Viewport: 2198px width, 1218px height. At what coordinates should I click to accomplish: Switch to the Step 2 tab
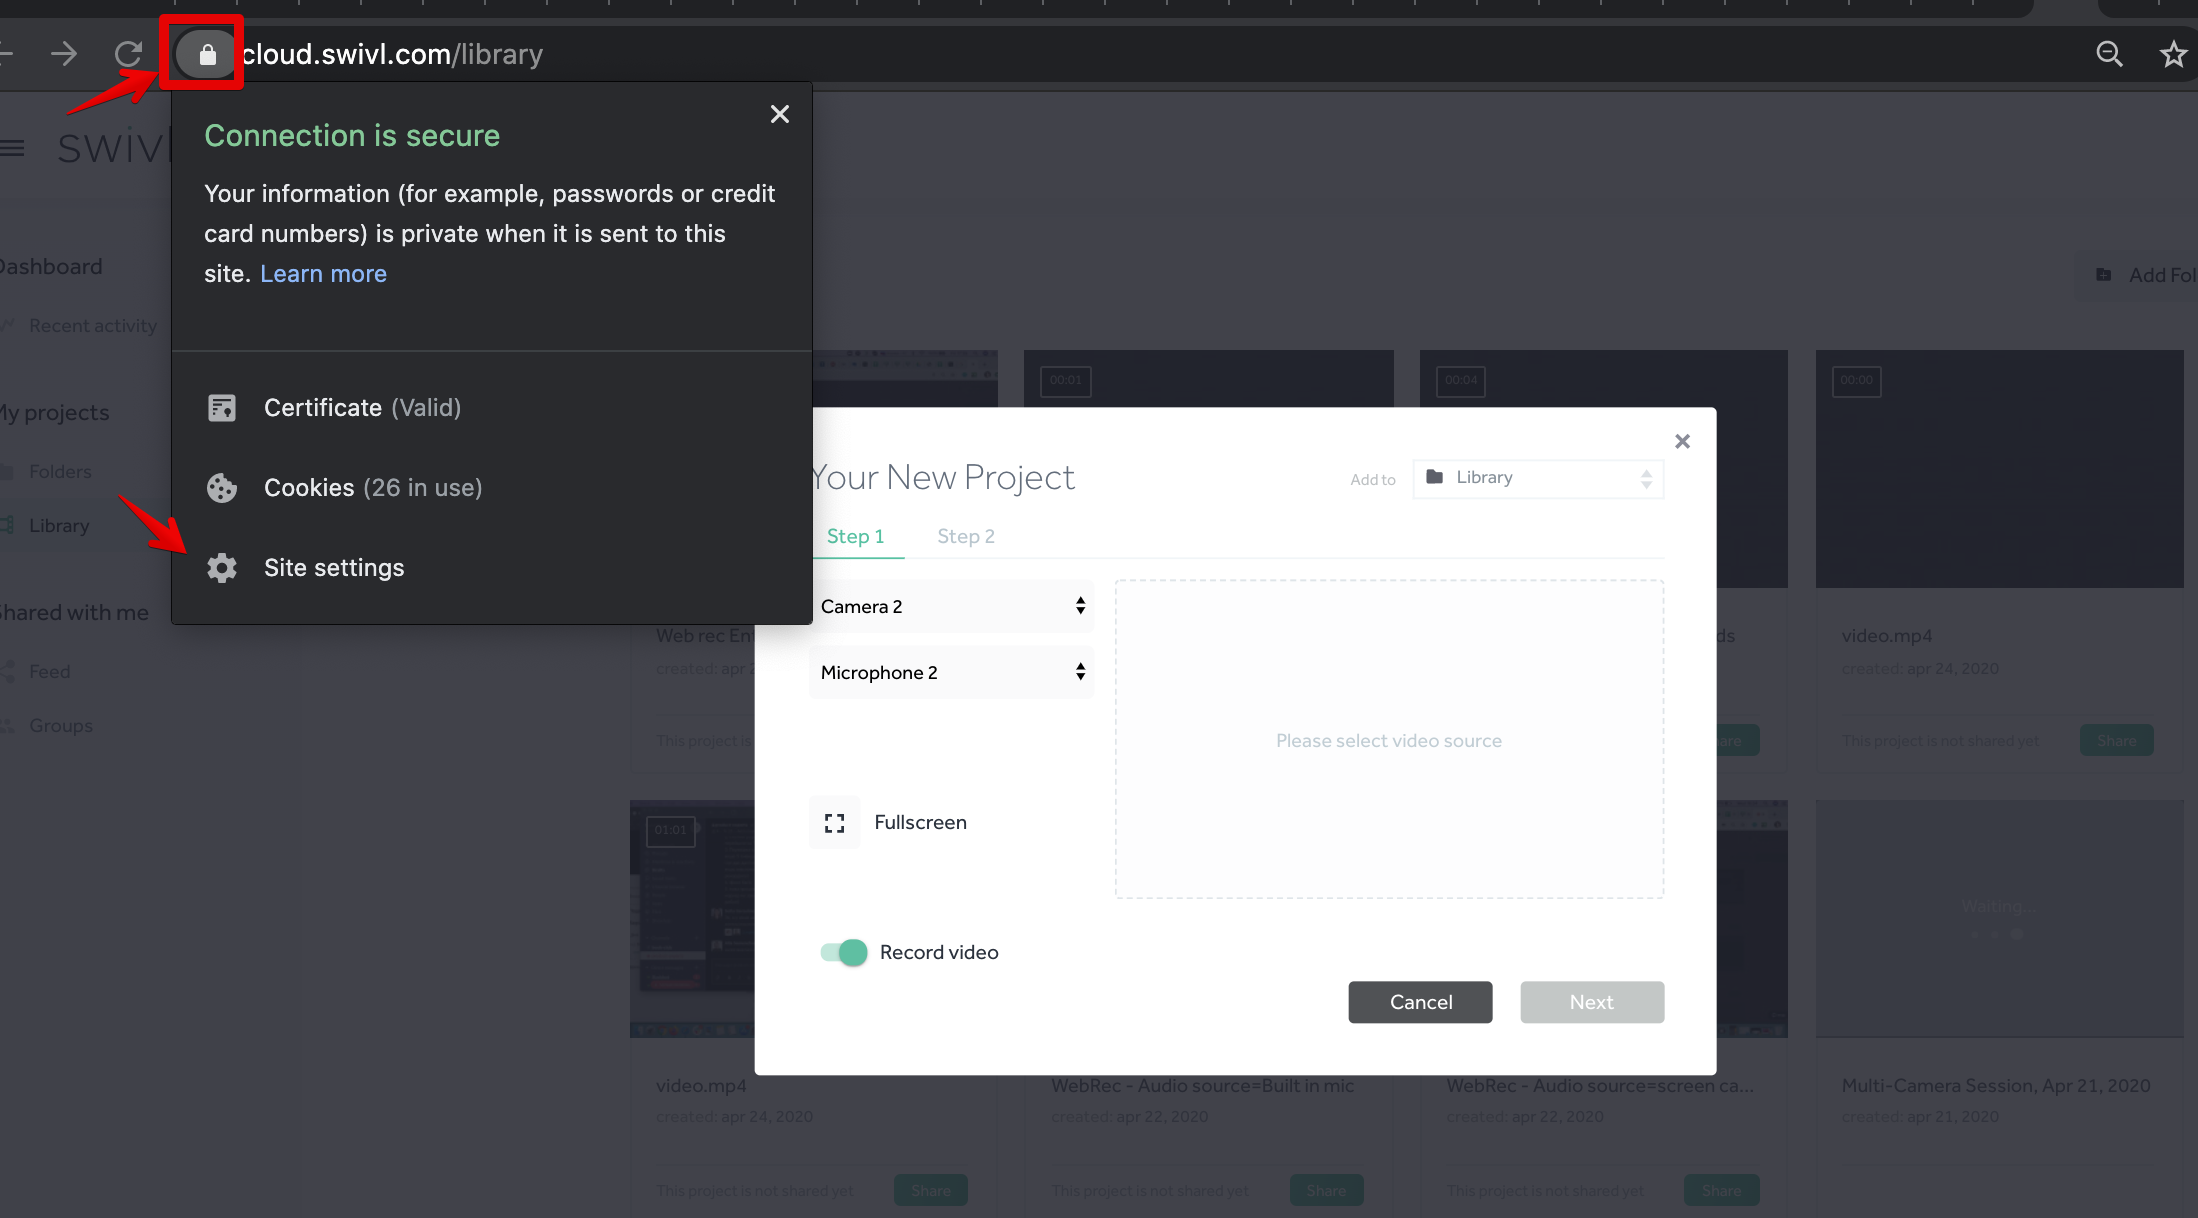(965, 536)
